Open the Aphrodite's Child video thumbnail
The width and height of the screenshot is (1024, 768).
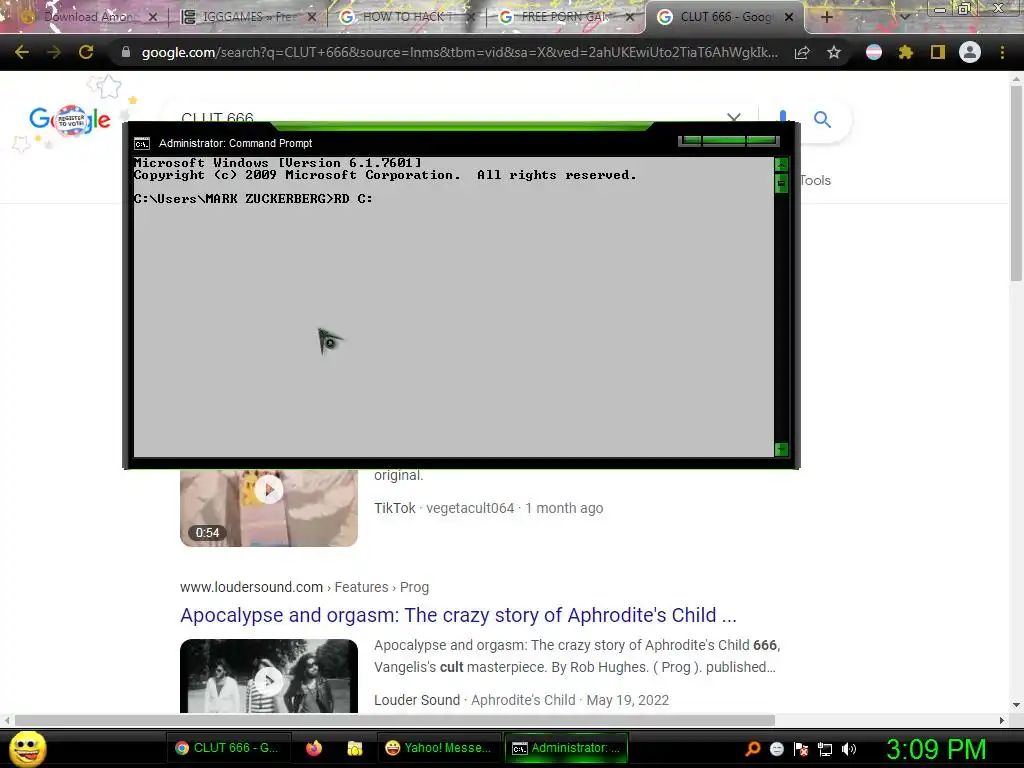(x=269, y=676)
